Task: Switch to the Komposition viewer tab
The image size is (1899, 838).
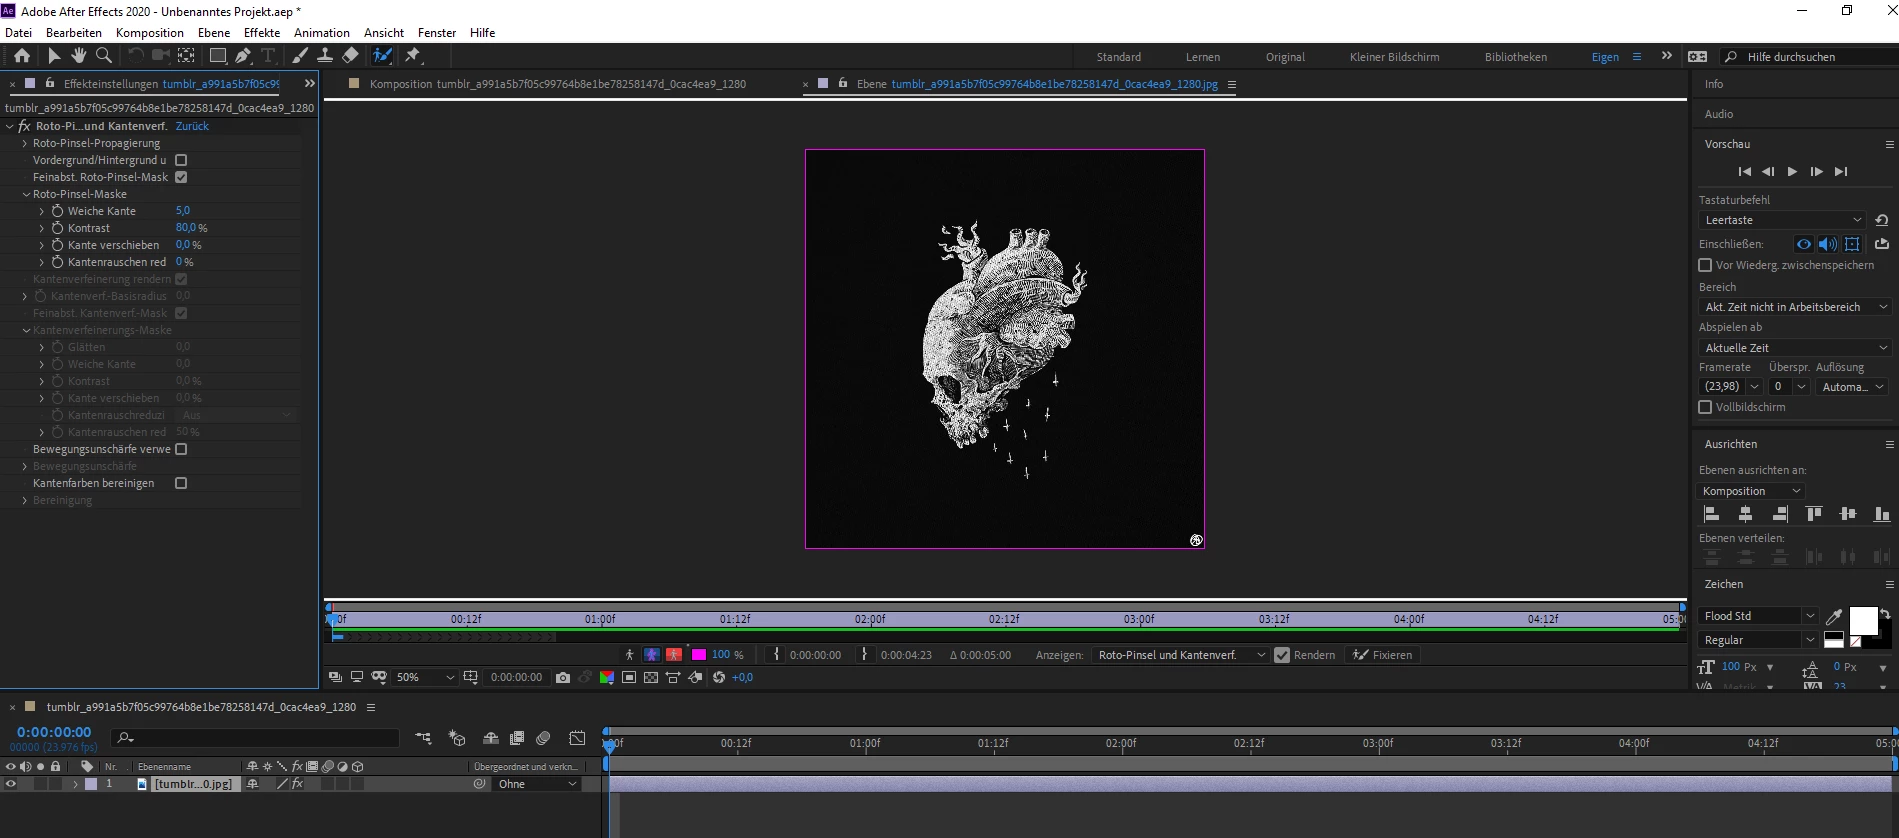Action: [x=557, y=84]
